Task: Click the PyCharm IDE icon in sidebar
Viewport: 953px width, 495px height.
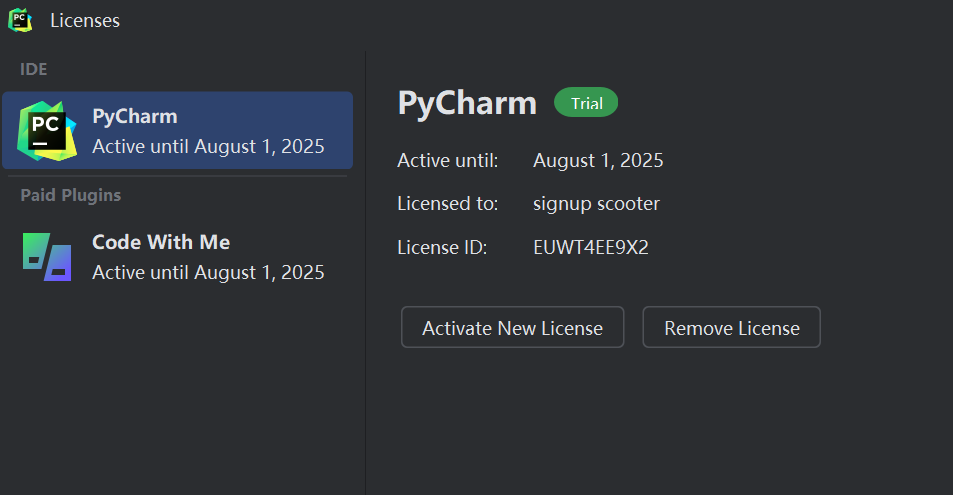Action: (47, 131)
